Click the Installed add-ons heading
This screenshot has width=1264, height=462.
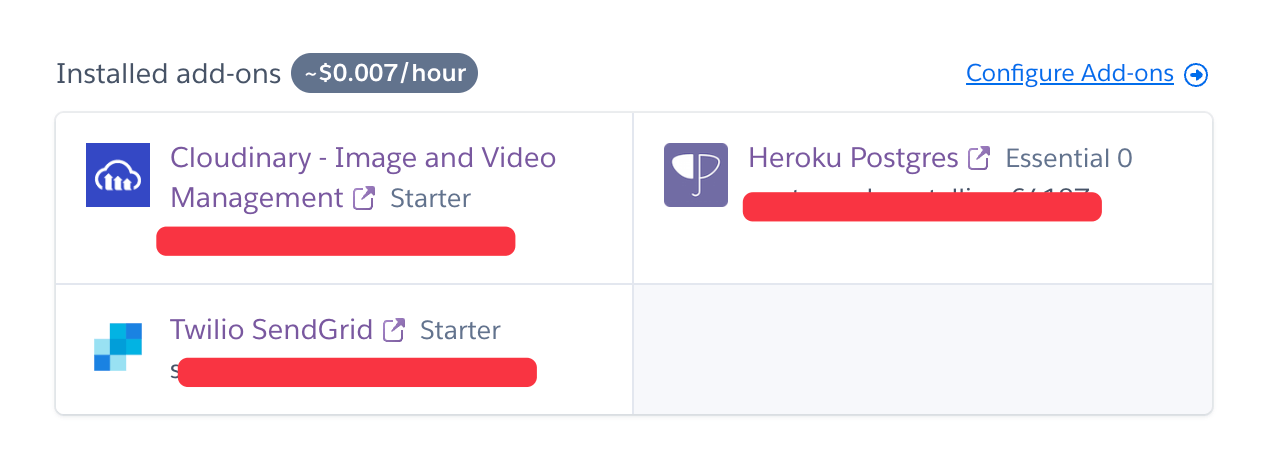pos(168,74)
